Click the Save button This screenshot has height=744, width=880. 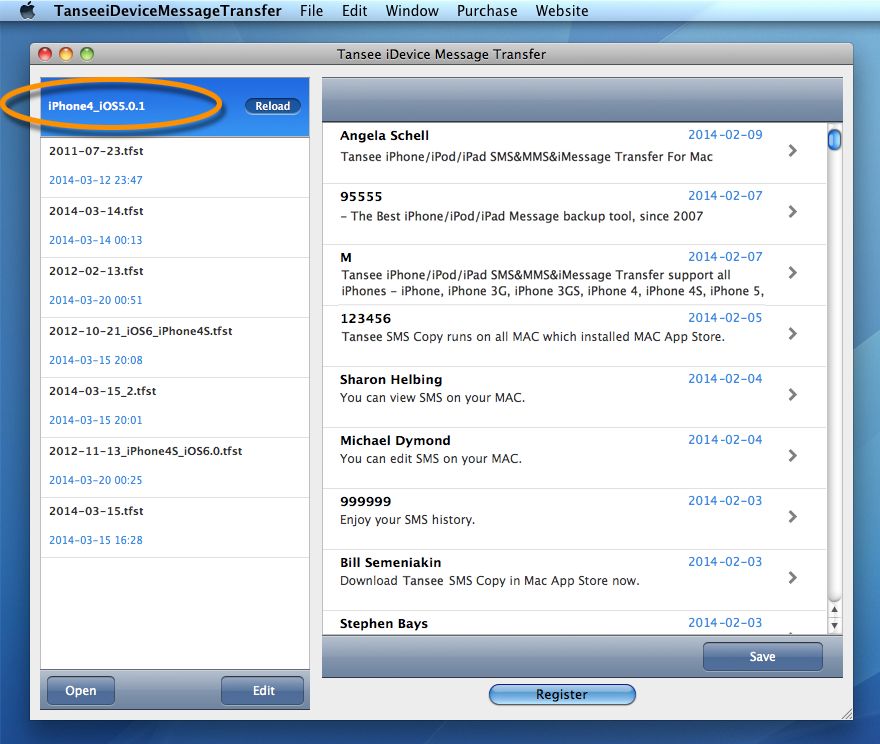pos(763,656)
